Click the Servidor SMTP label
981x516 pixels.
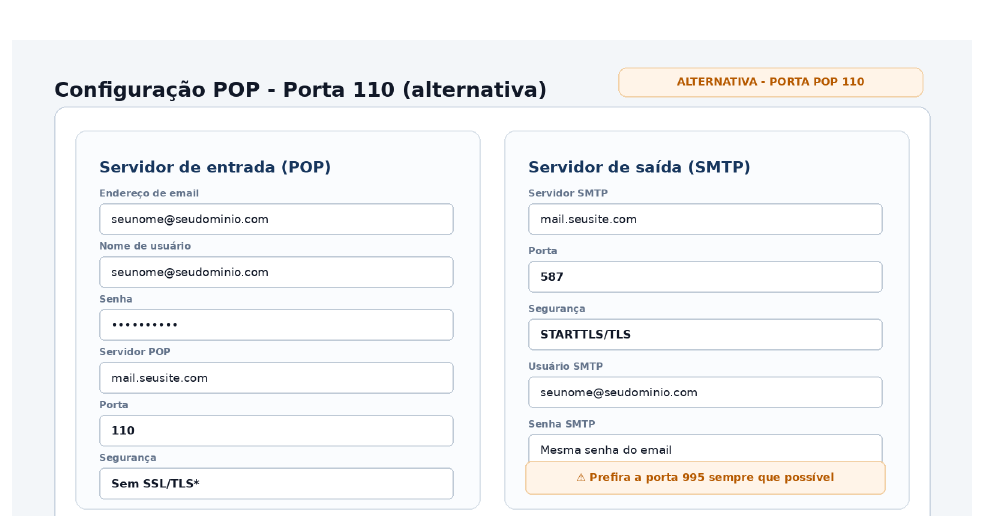(x=568, y=193)
